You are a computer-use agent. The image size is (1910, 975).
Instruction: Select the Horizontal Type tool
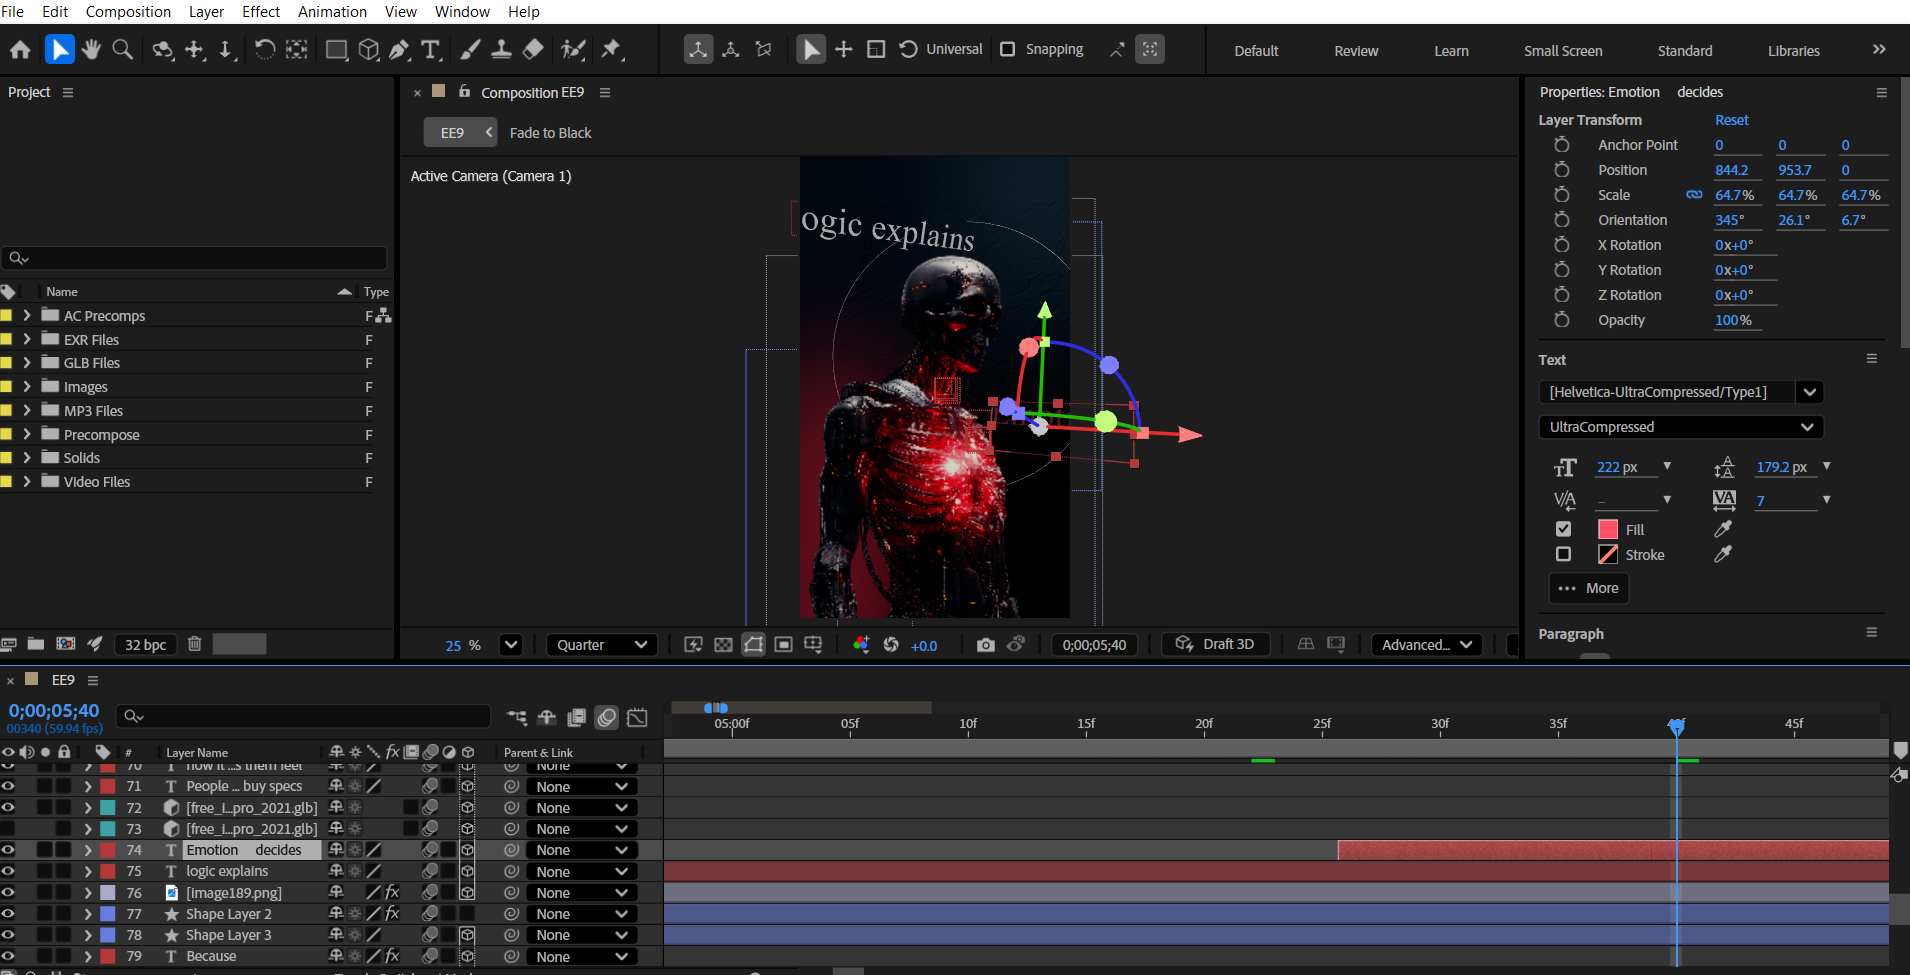coord(431,49)
